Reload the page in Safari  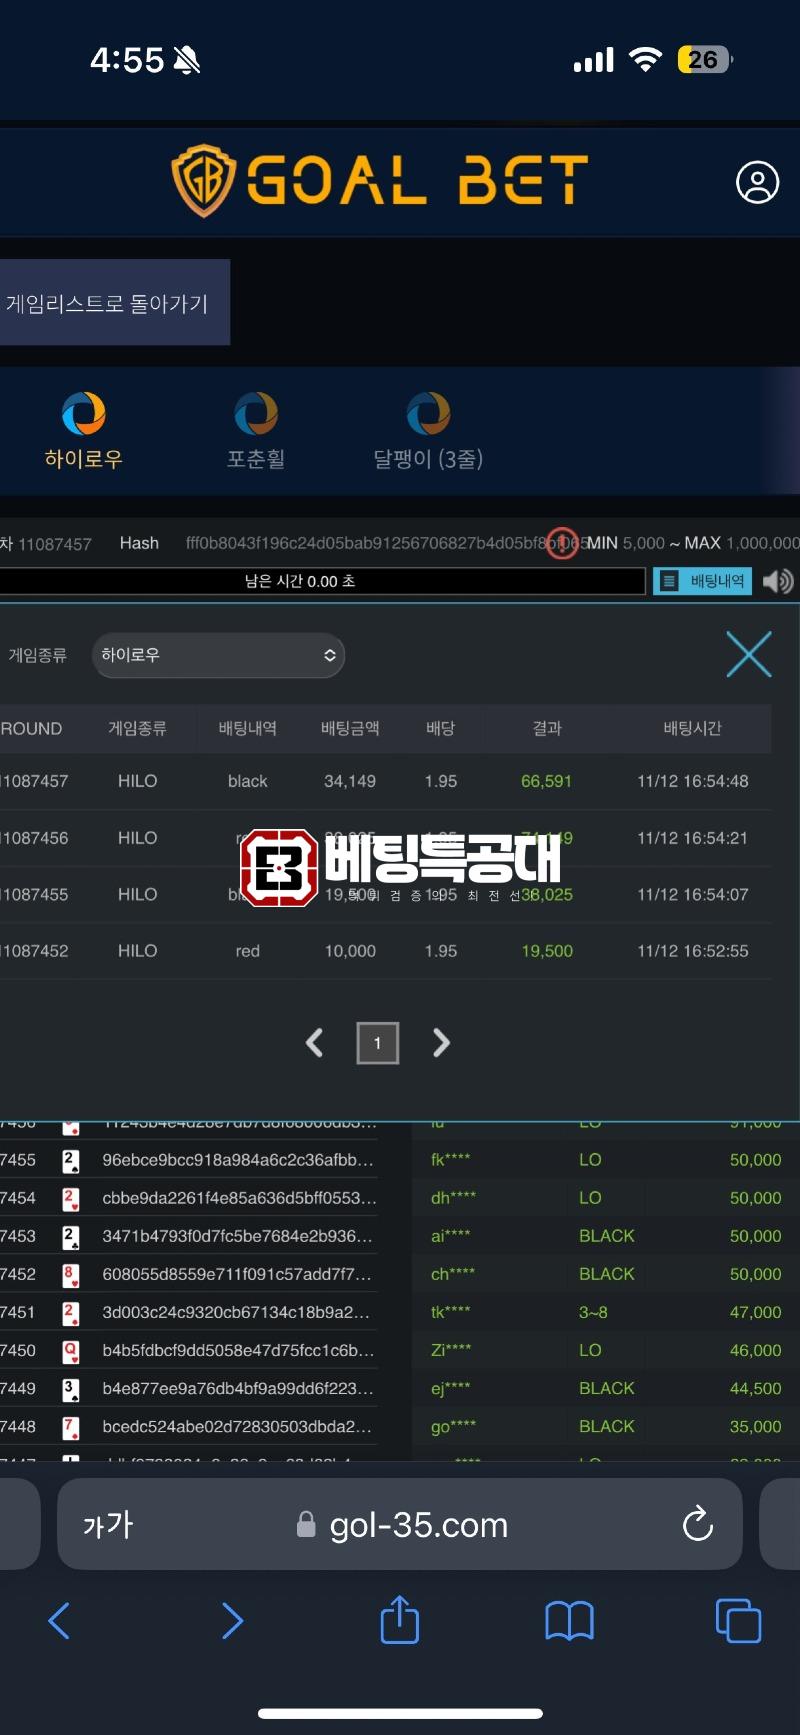(x=697, y=1525)
